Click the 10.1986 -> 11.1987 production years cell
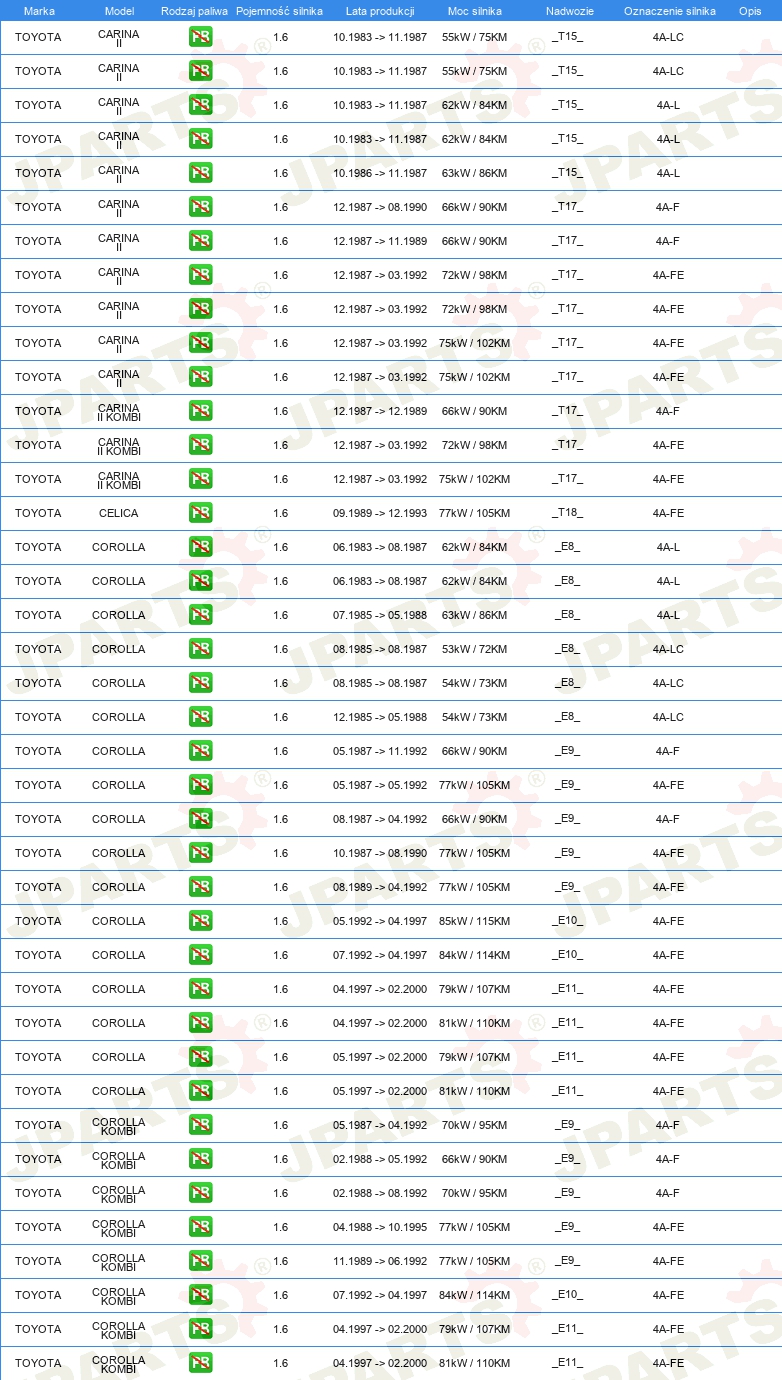 tap(380, 173)
